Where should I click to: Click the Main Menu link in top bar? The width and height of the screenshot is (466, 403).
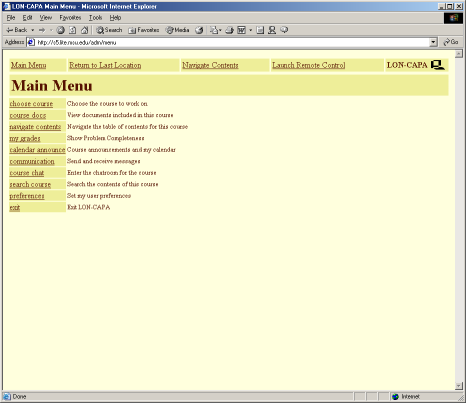[29, 65]
